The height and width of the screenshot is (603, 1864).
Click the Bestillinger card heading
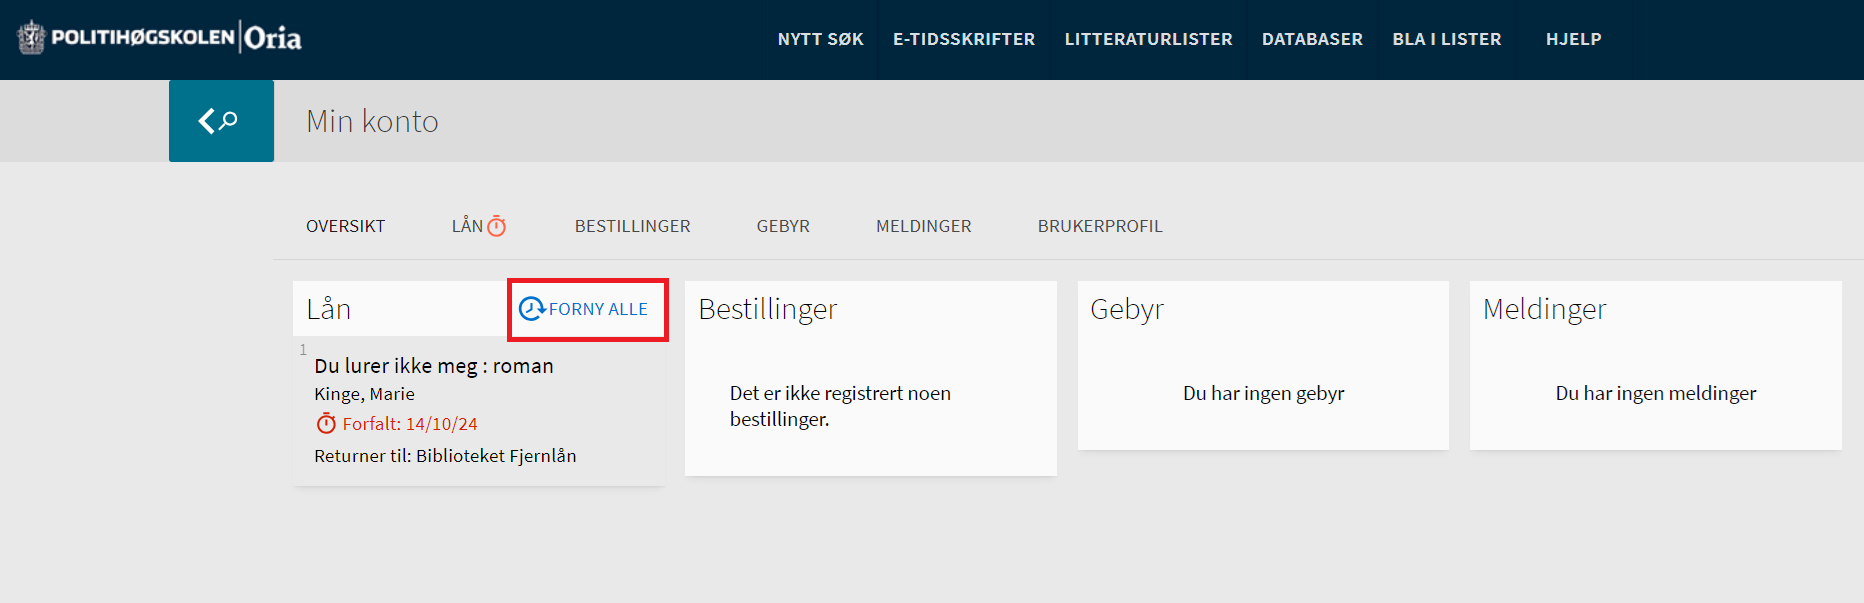pyautogui.click(x=768, y=310)
